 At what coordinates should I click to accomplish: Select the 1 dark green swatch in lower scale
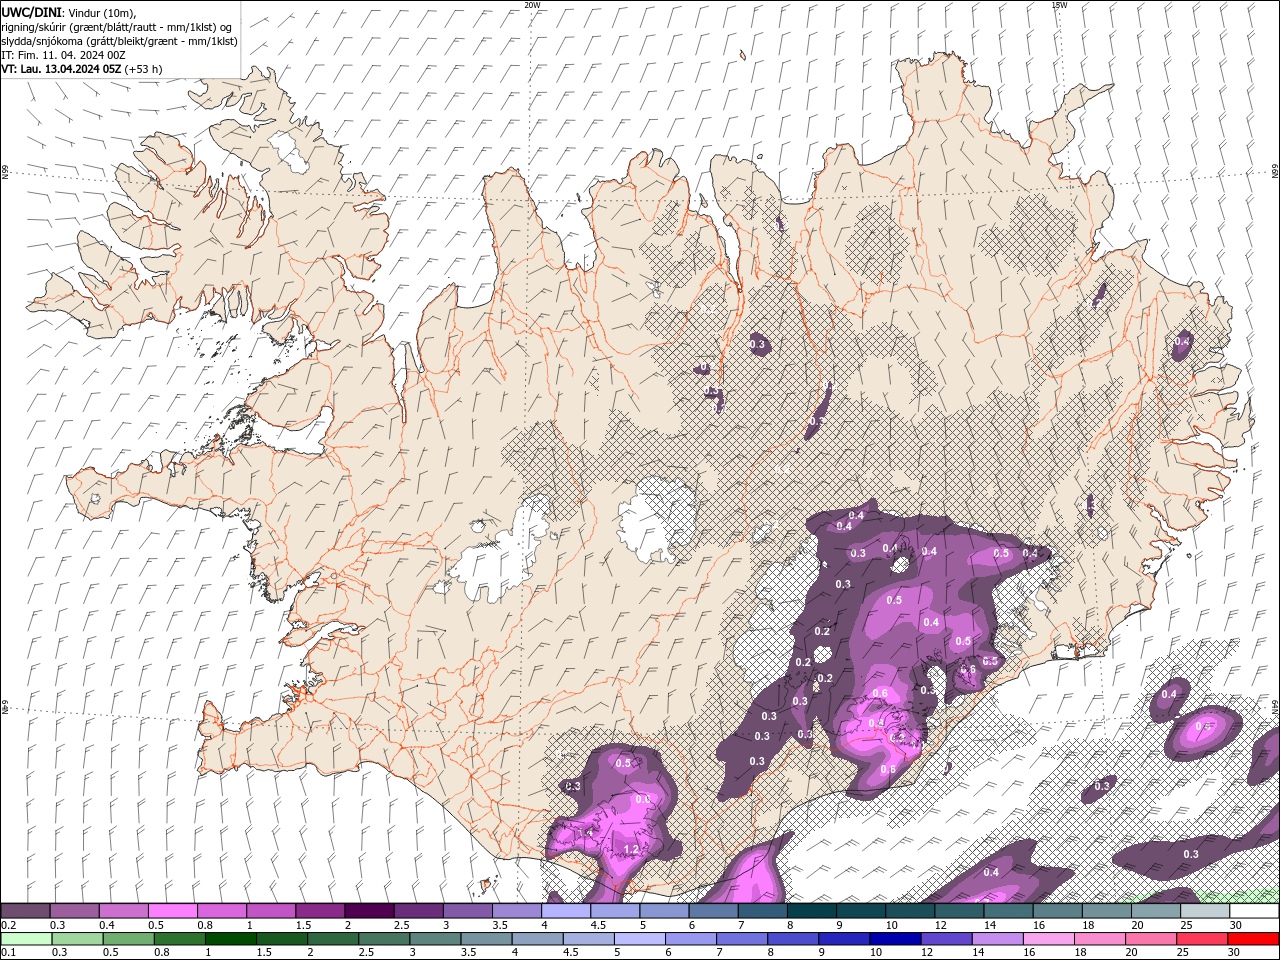[230, 939]
